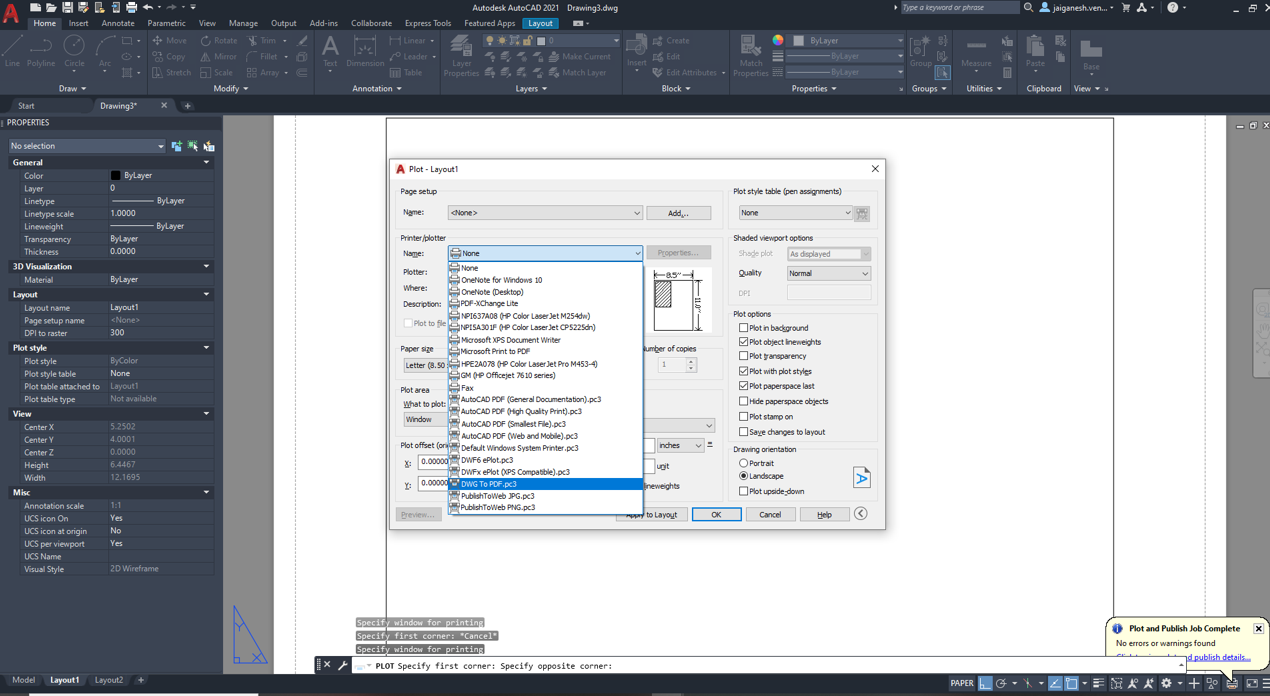
Task: Open the Layout2 tab
Action: (108, 680)
